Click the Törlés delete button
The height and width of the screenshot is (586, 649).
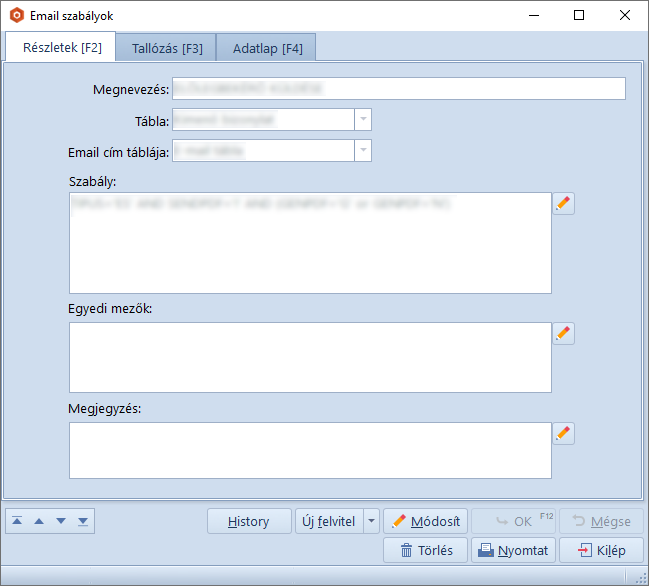(x=426, y=550)
